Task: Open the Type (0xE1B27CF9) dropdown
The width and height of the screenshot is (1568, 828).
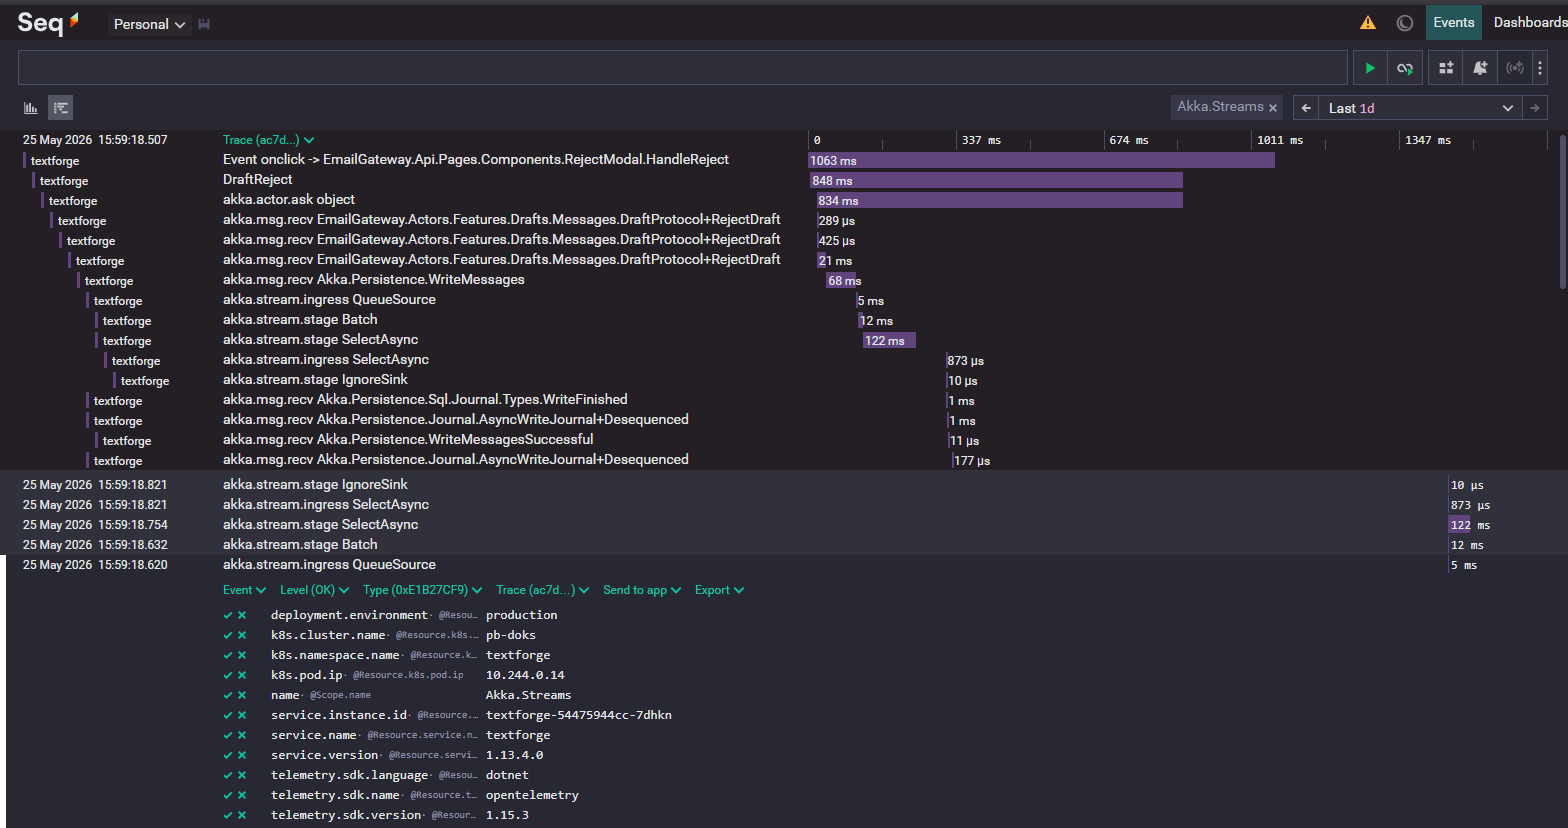Action: [422, 590]
